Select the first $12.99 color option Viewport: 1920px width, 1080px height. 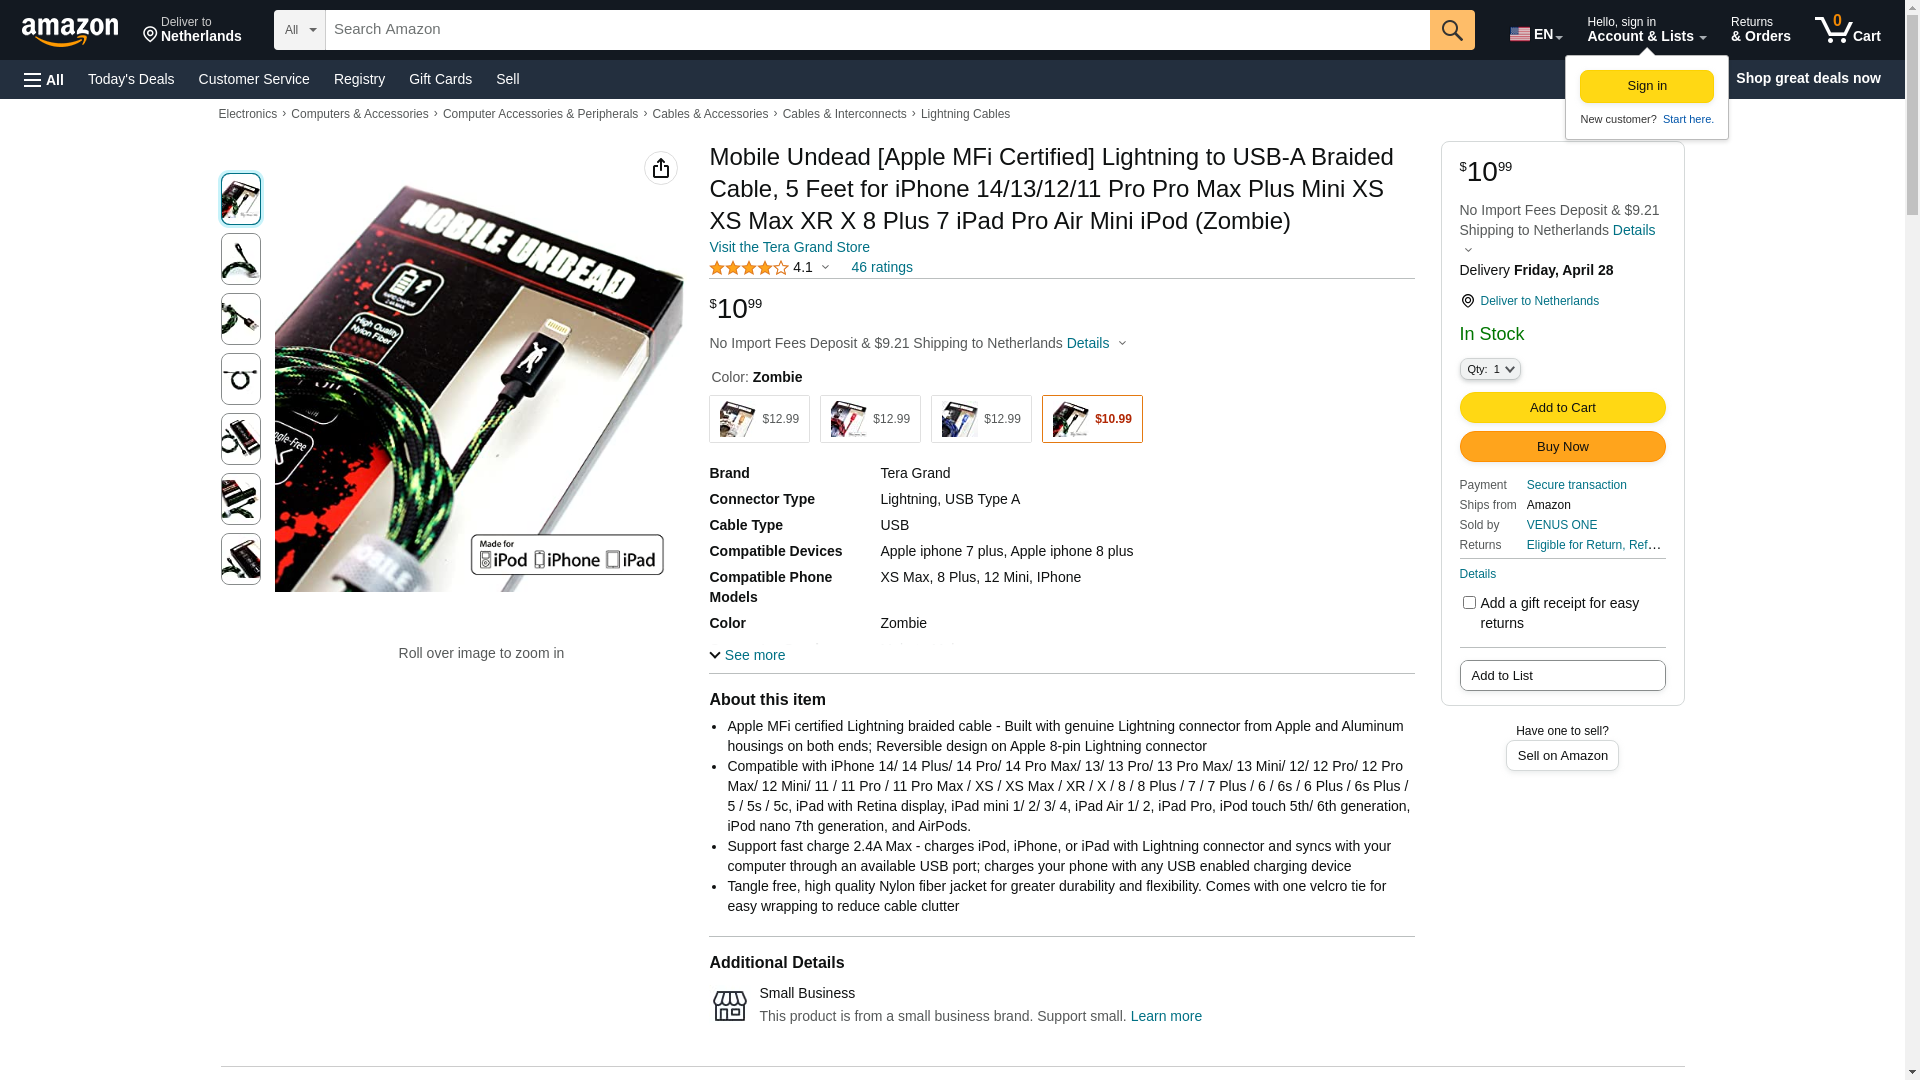(x=759, y=419)
